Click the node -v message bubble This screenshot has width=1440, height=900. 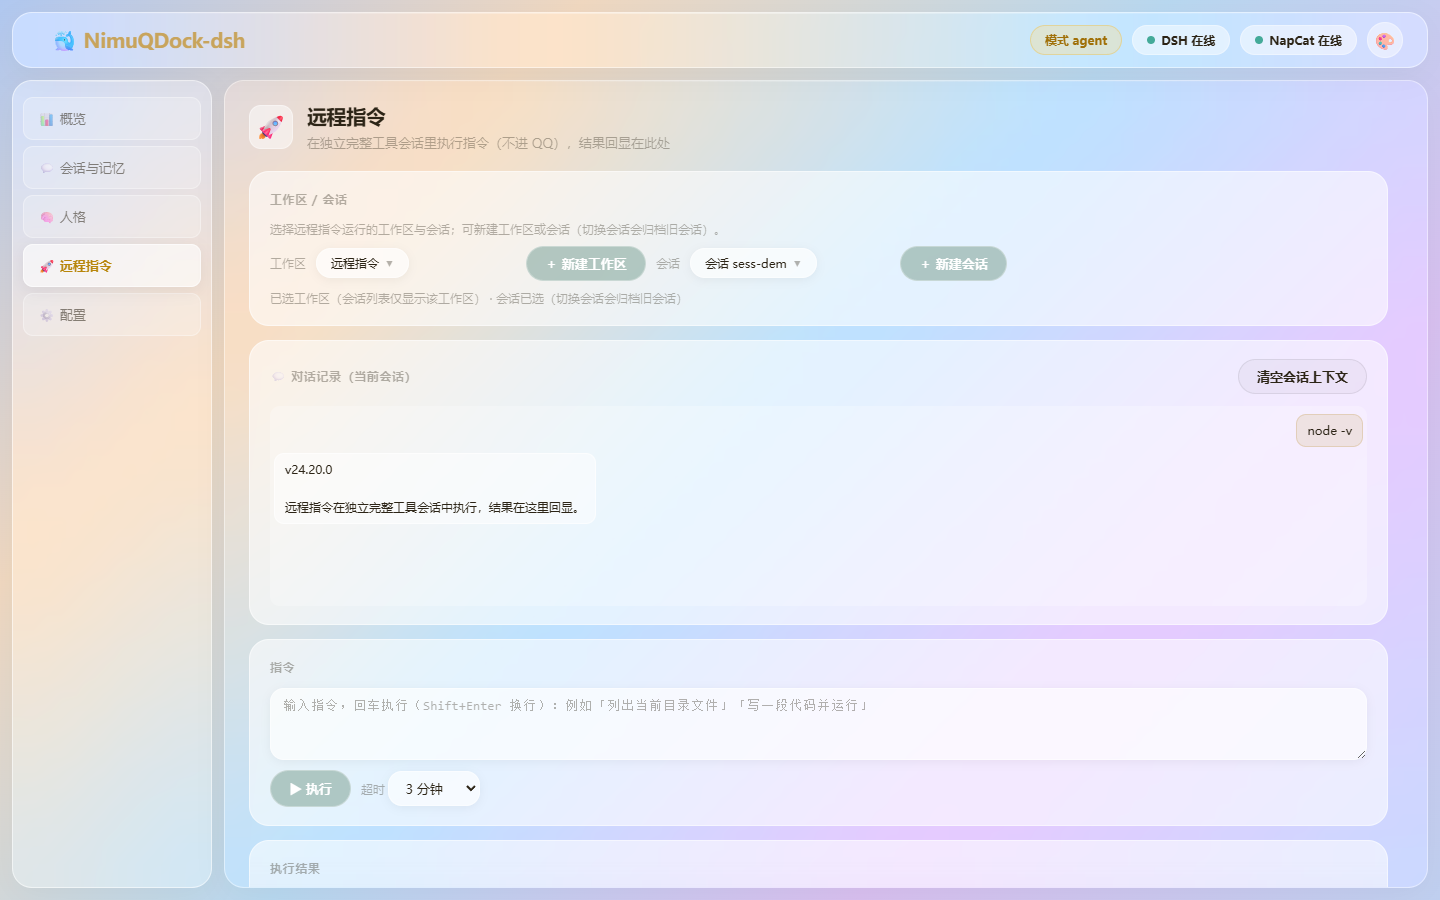1329,431
